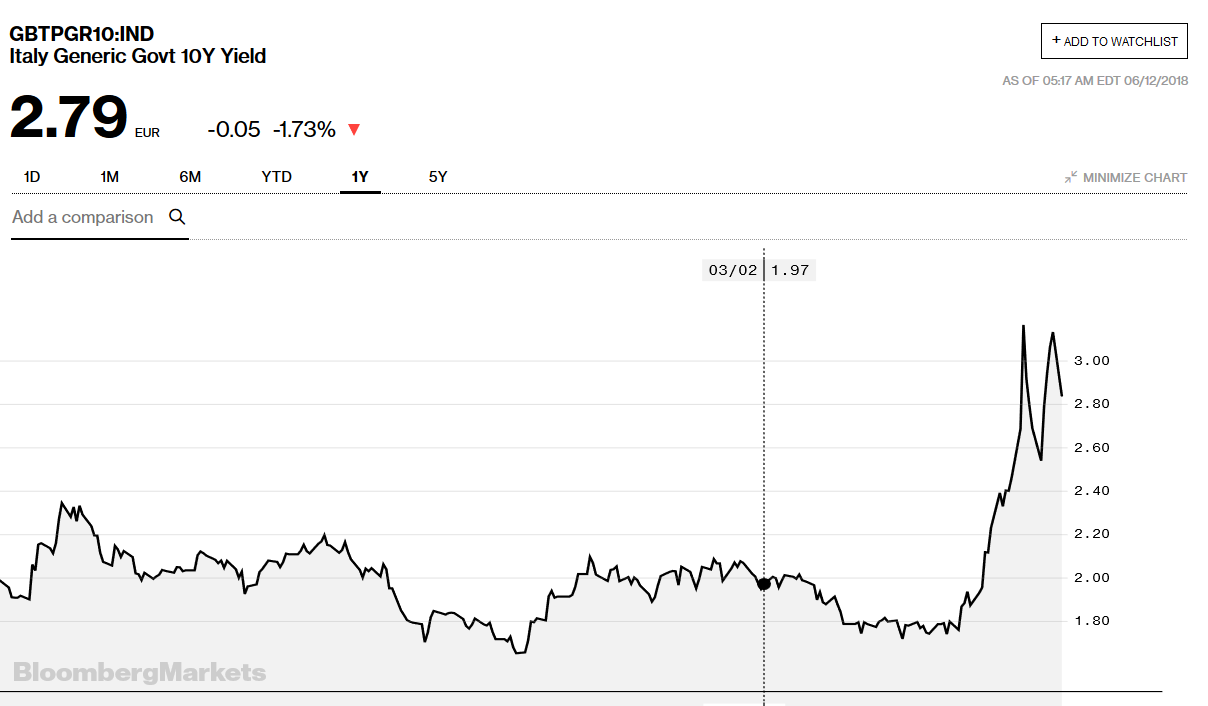The height and width of the screenshot is (706, 1208).
Task: Click the magnifier icon beside Add a comparison
Action: click(x=177, y=217)
